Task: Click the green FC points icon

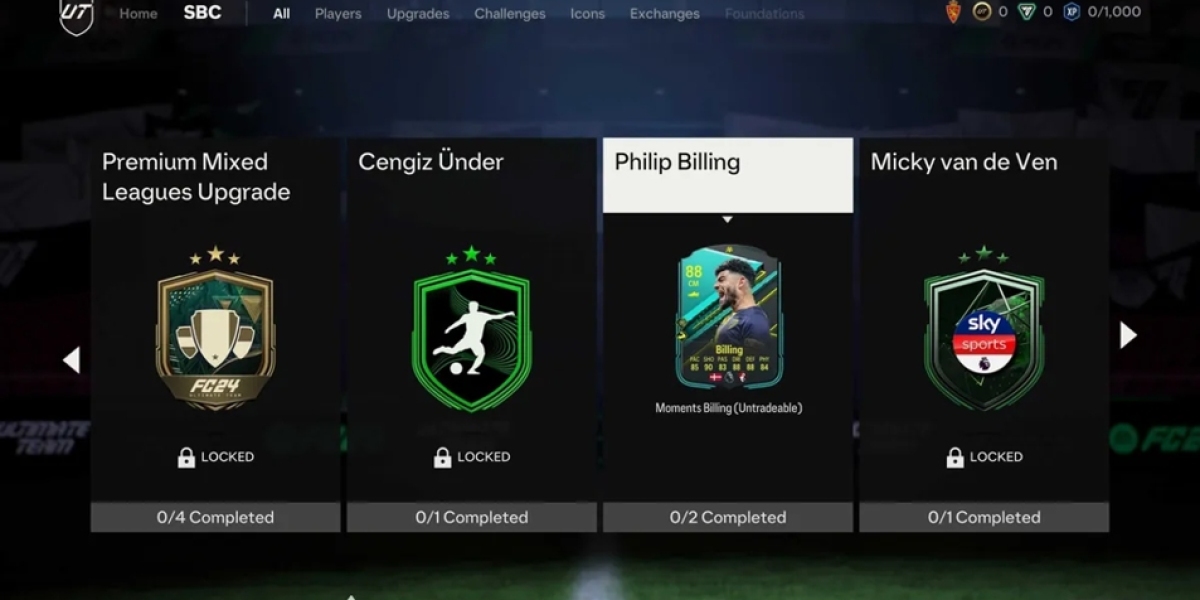Action: [1026, 13]
